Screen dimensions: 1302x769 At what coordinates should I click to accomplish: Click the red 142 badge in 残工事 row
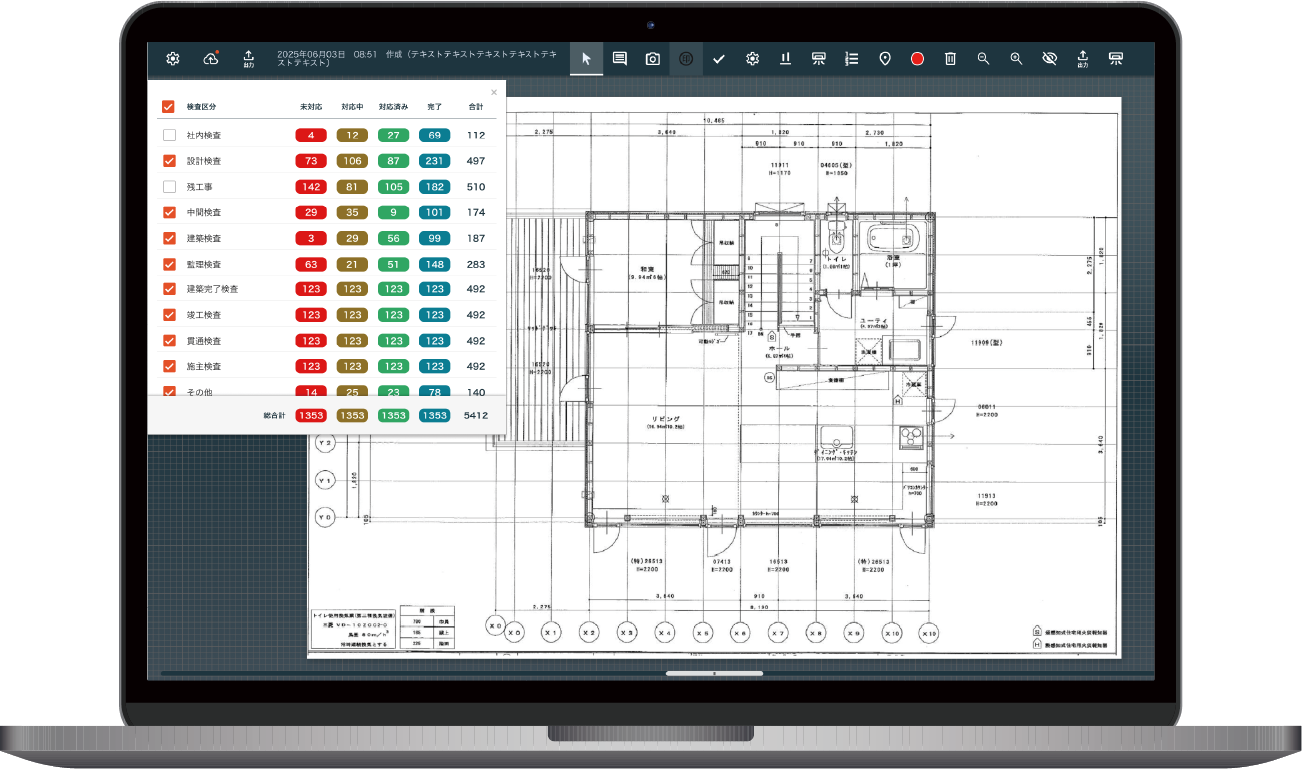(311, 187)
